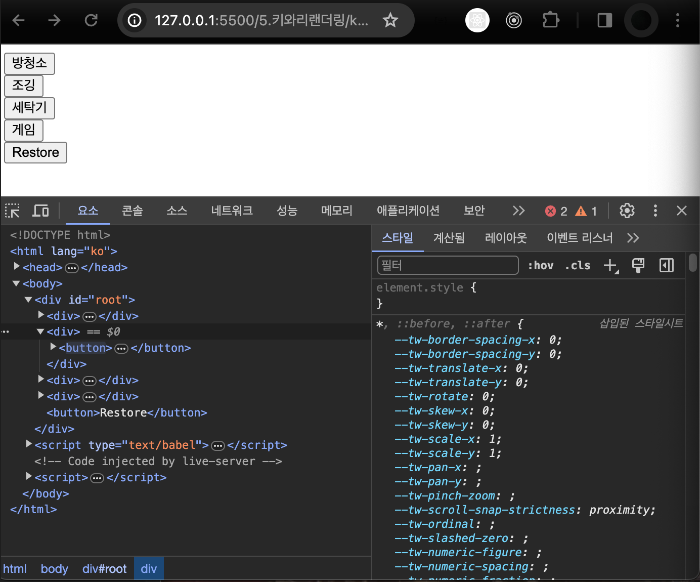
Task: Open the profile avatar menu
Action: 641,21
